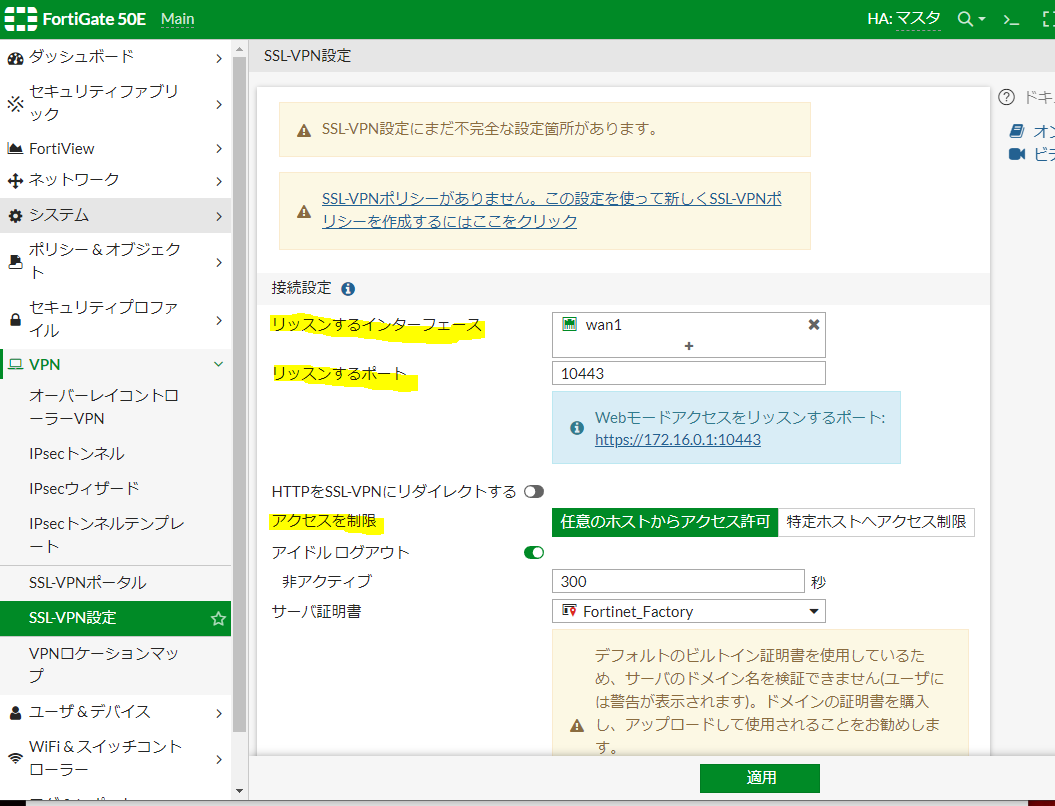
Task: Open VPNロケーションマップ menu item
Action: pos(116,665)
